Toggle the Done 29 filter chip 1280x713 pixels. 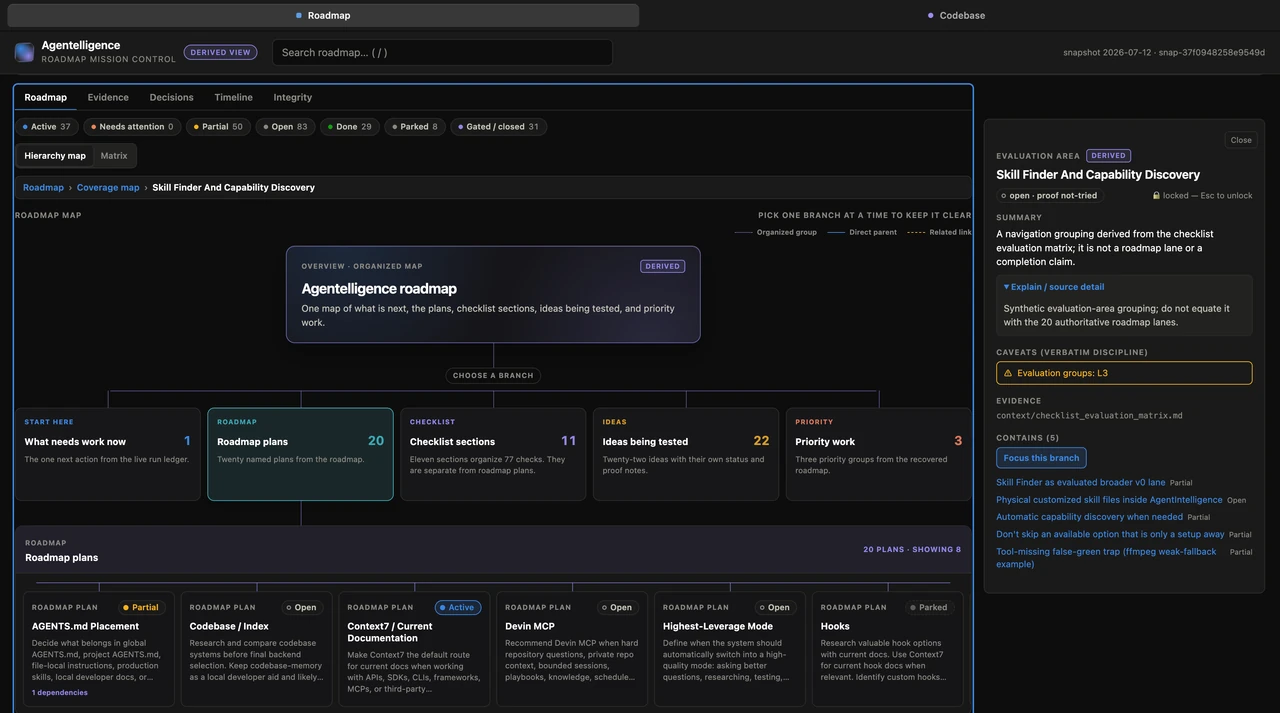[x=350, y=127]
